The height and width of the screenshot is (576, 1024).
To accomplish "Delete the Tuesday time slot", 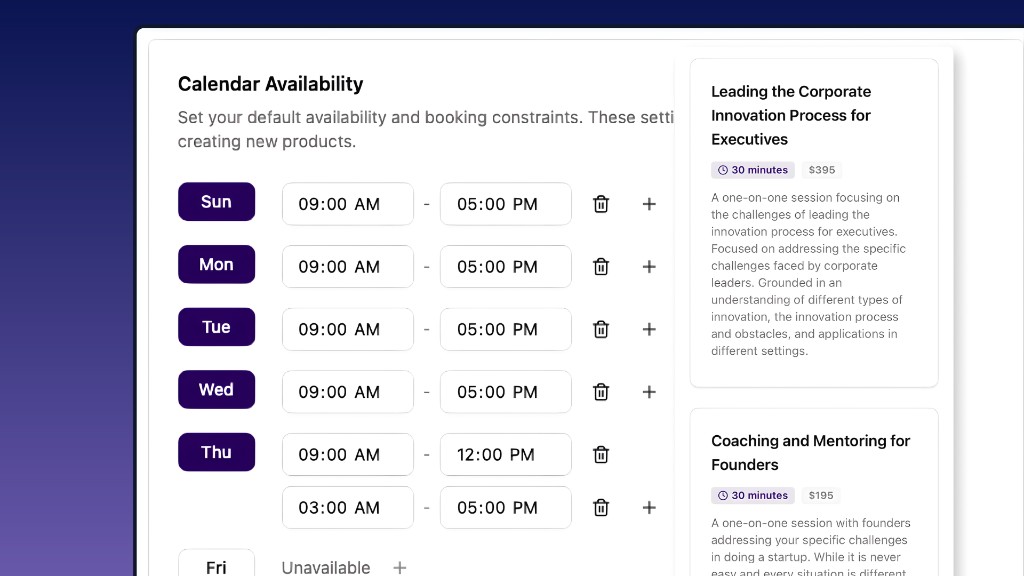I will tap(601, 329).
